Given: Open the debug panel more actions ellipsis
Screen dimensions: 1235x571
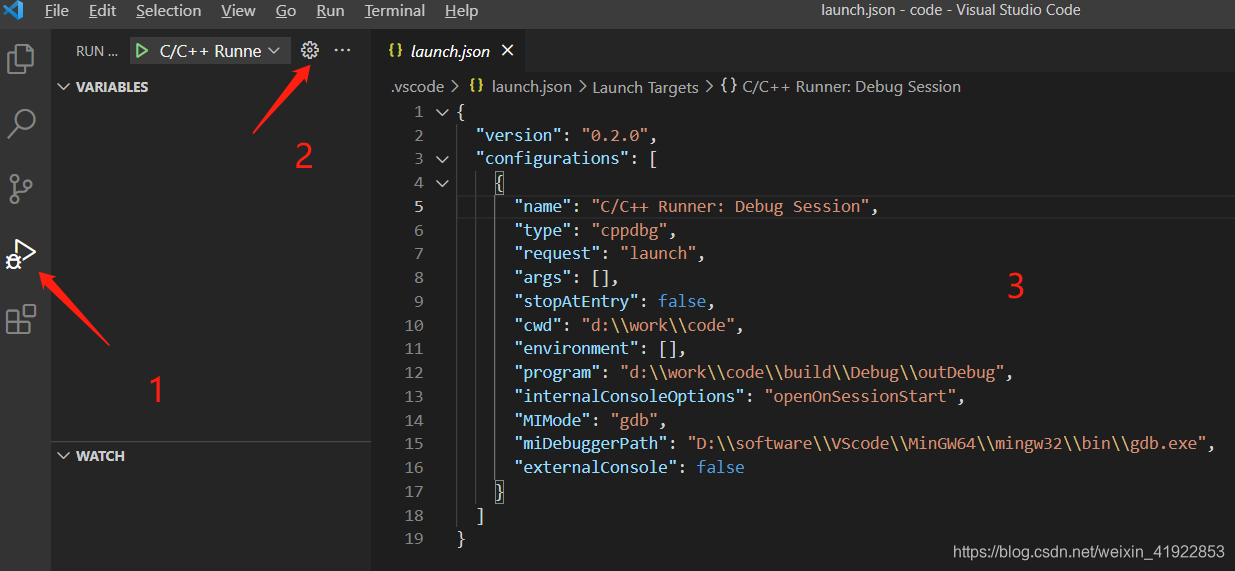Looking at the screenshot, I should pos(342,50).
